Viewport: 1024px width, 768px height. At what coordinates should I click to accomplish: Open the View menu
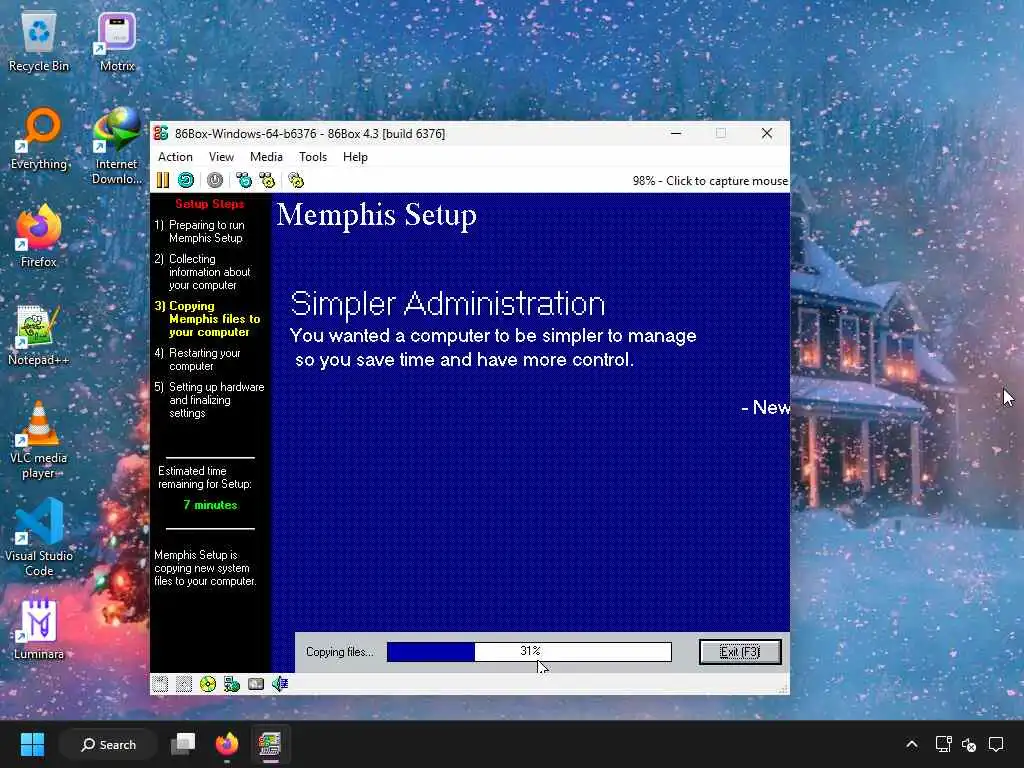coord(221,157)
